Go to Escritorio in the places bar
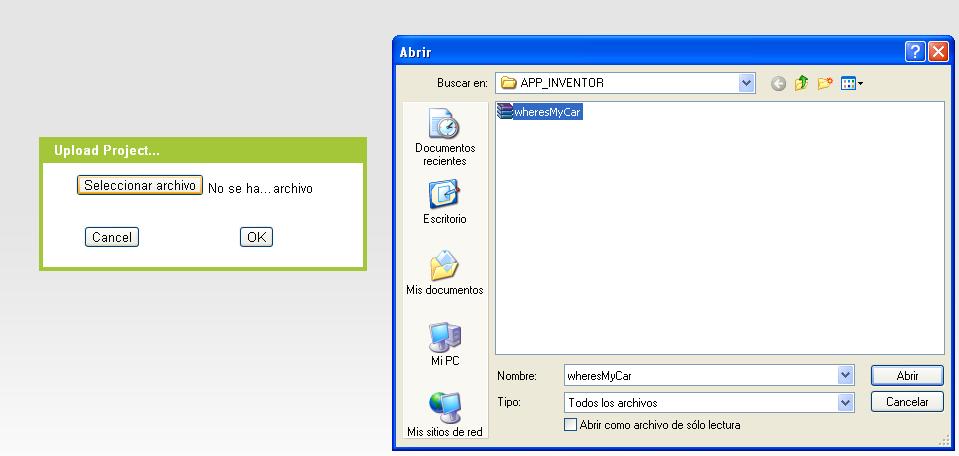 coord(445,202)
